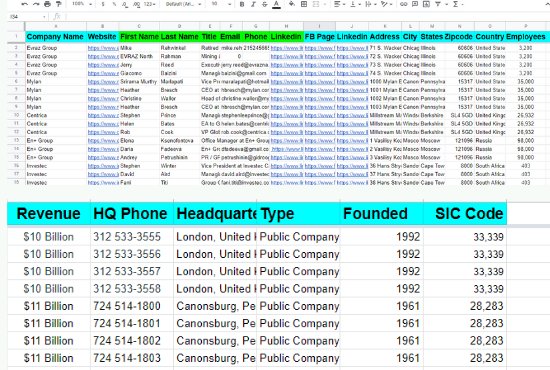Open the borders menu
The height and width of the screenshot is (370, 550).
(304, 4)
